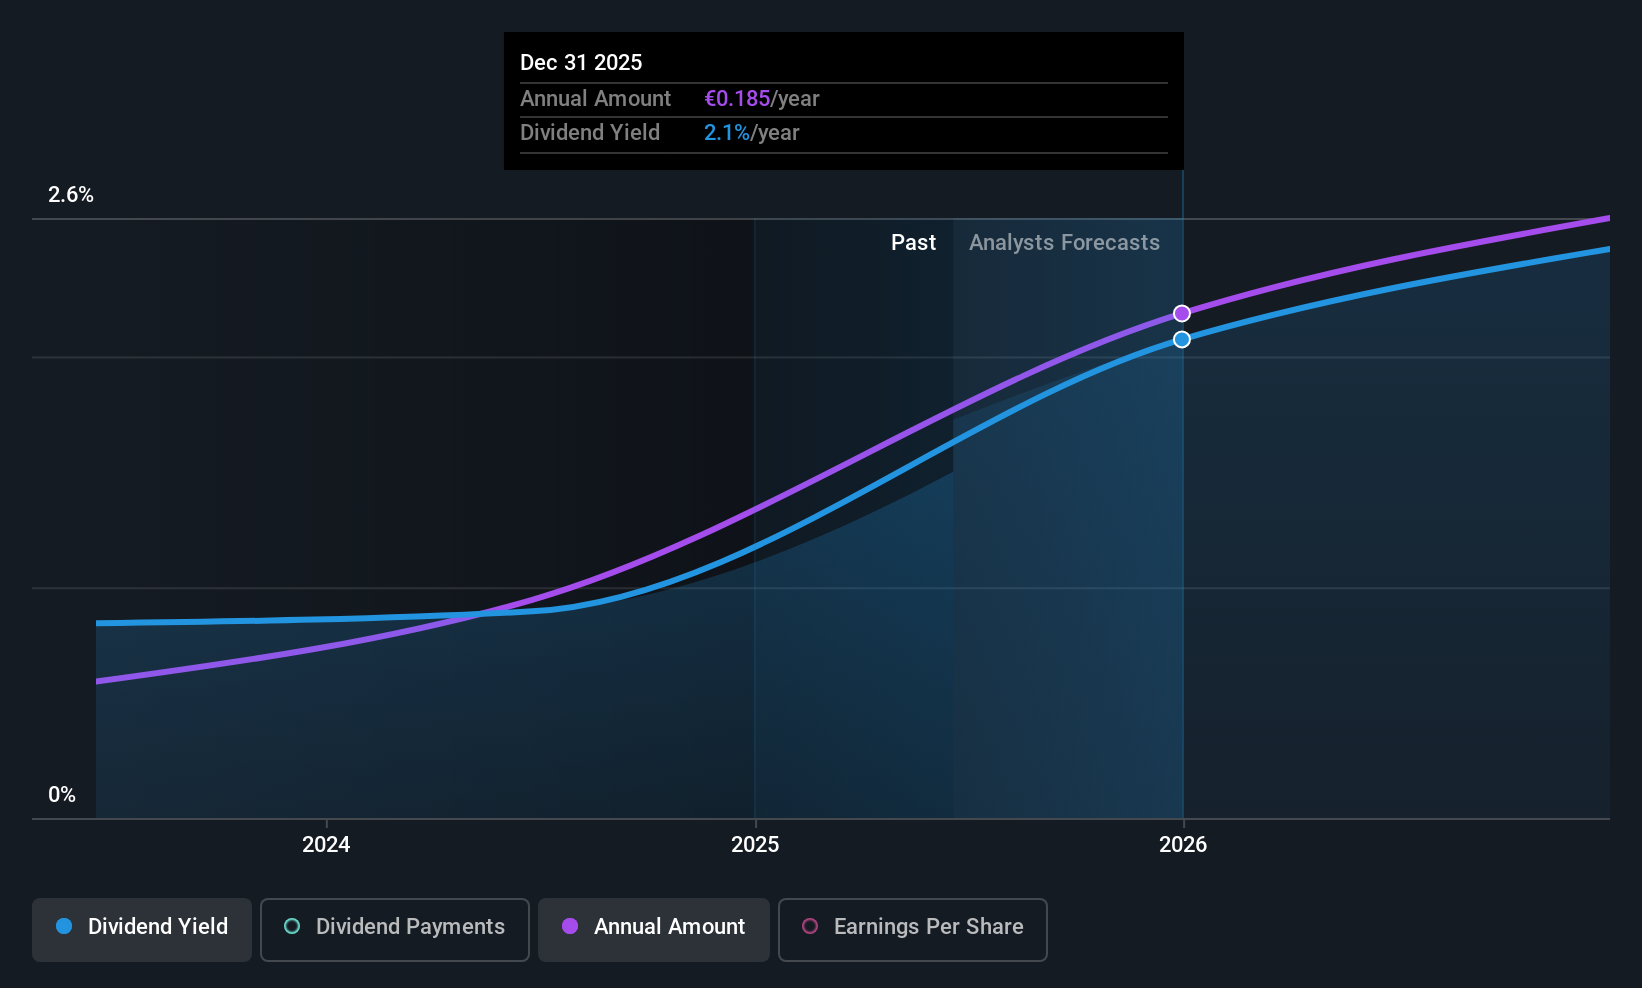1642x988 pixels.
Task: Click the €0.185 annual amount value
Action: point(737,99)
